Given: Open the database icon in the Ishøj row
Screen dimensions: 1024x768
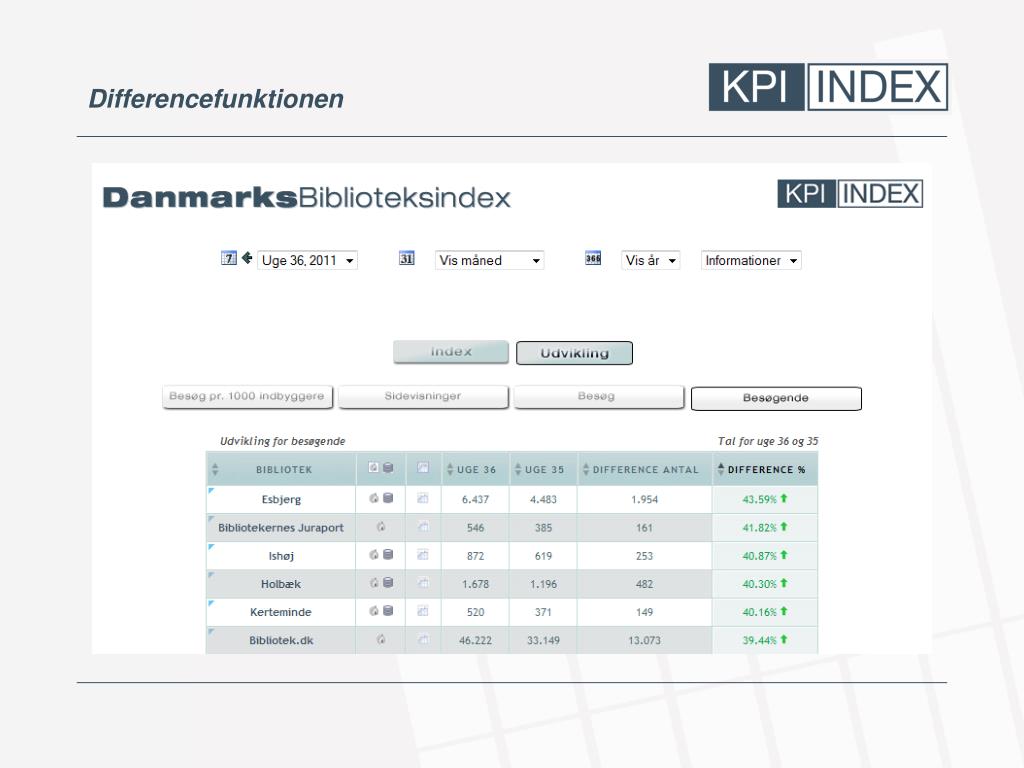Looking at the screenshot, I should pos(388,554).
